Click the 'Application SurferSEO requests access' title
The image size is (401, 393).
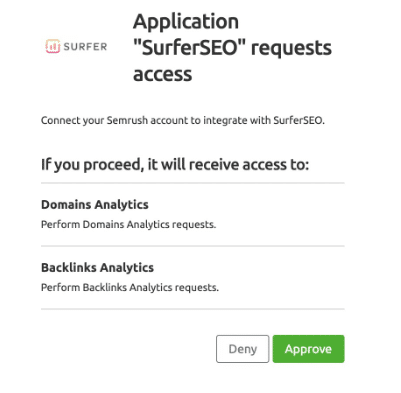(x=232, y=48)
